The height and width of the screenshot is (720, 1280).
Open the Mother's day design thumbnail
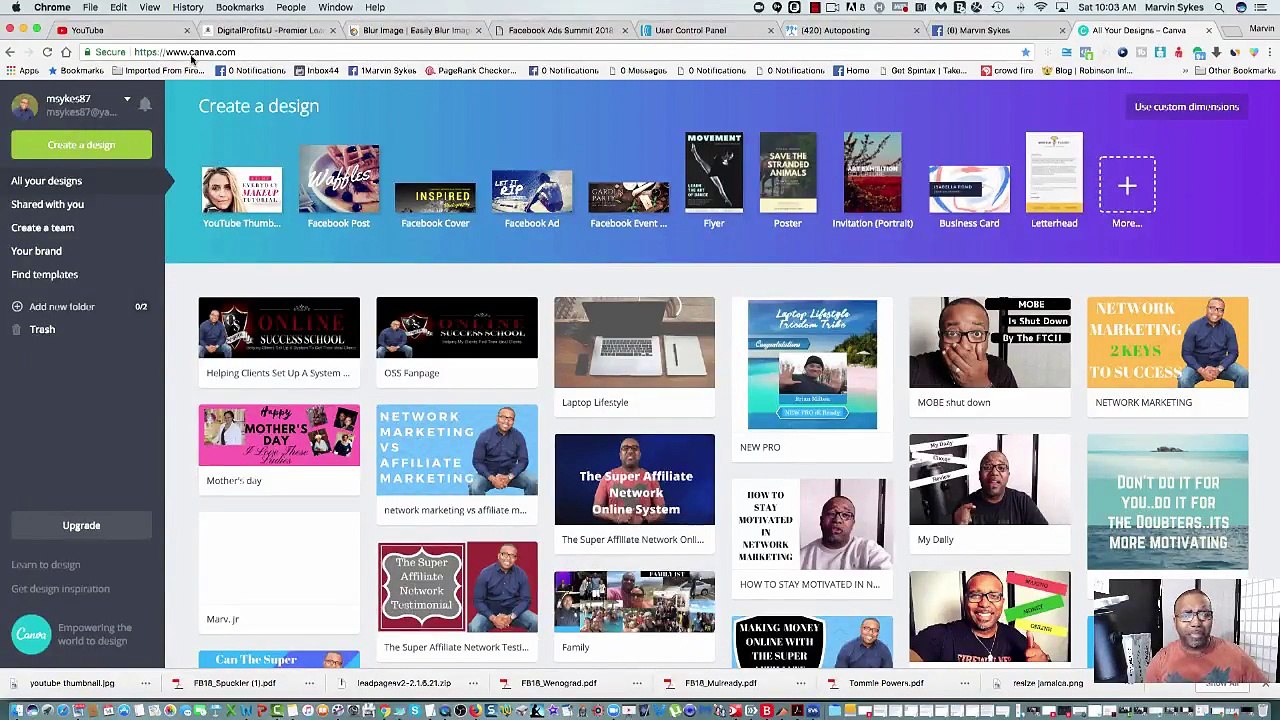(279, 435)
